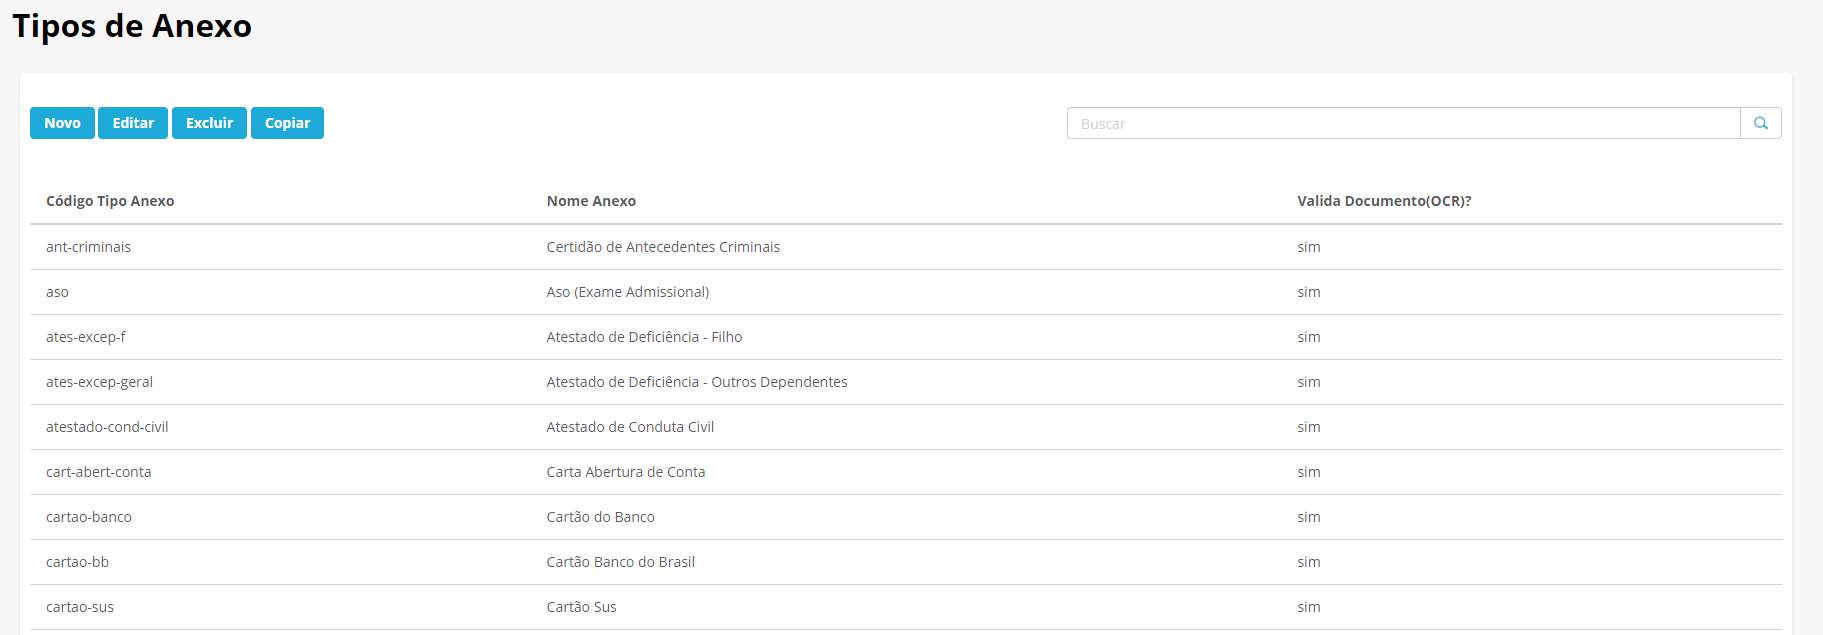Select the ates-excep-geral row
1823x635 pixels.
point(100,382)
